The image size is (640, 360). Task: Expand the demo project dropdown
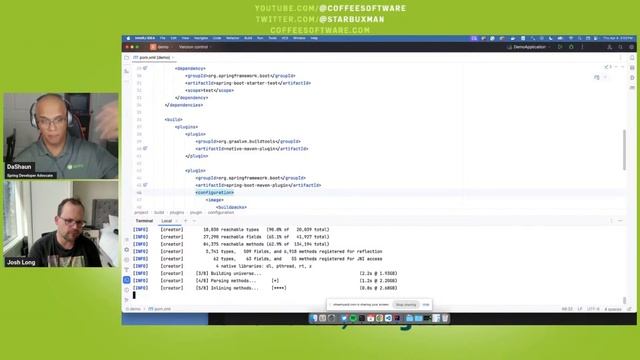162,47
